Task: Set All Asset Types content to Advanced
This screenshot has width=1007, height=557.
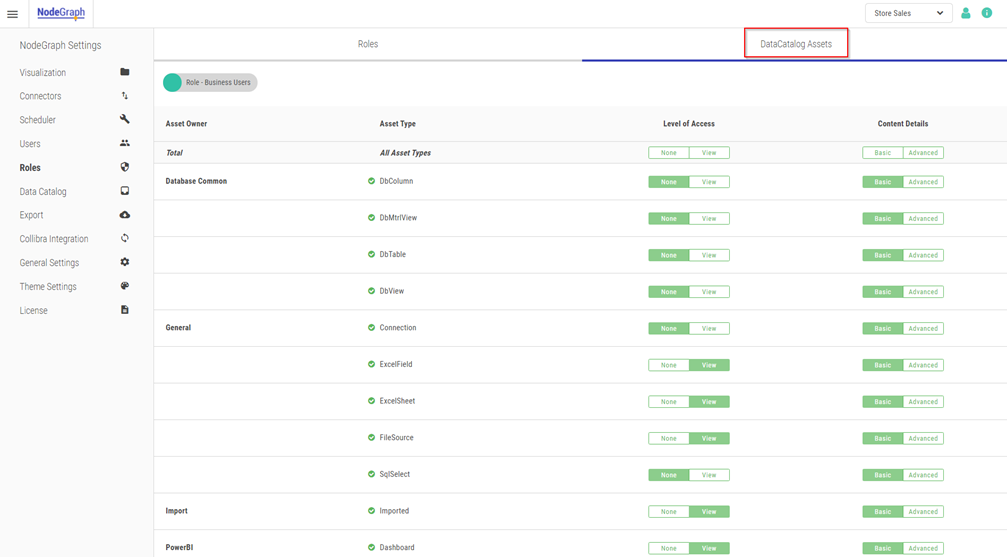Action: pyautogui.click(x=923, y=153)
